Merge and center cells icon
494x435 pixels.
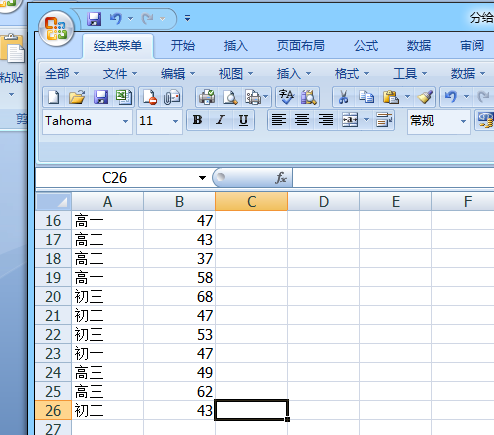point(350,120)
